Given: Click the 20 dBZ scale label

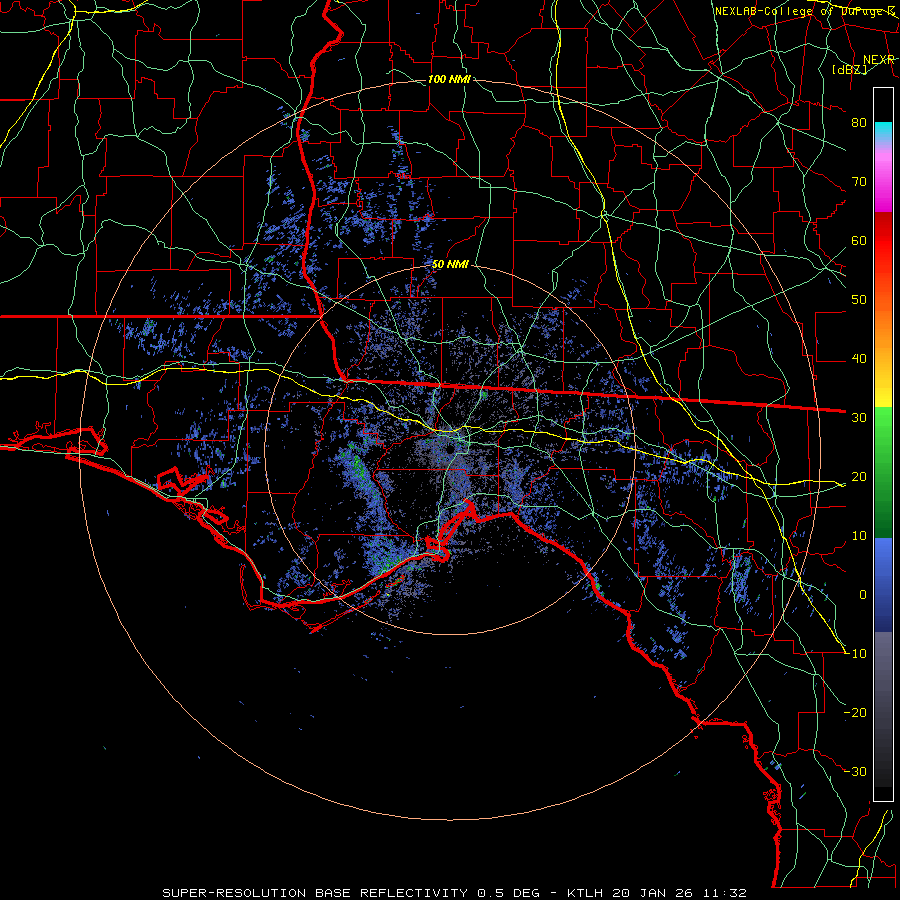Looking at the screenshot, I should coord(859,476).
